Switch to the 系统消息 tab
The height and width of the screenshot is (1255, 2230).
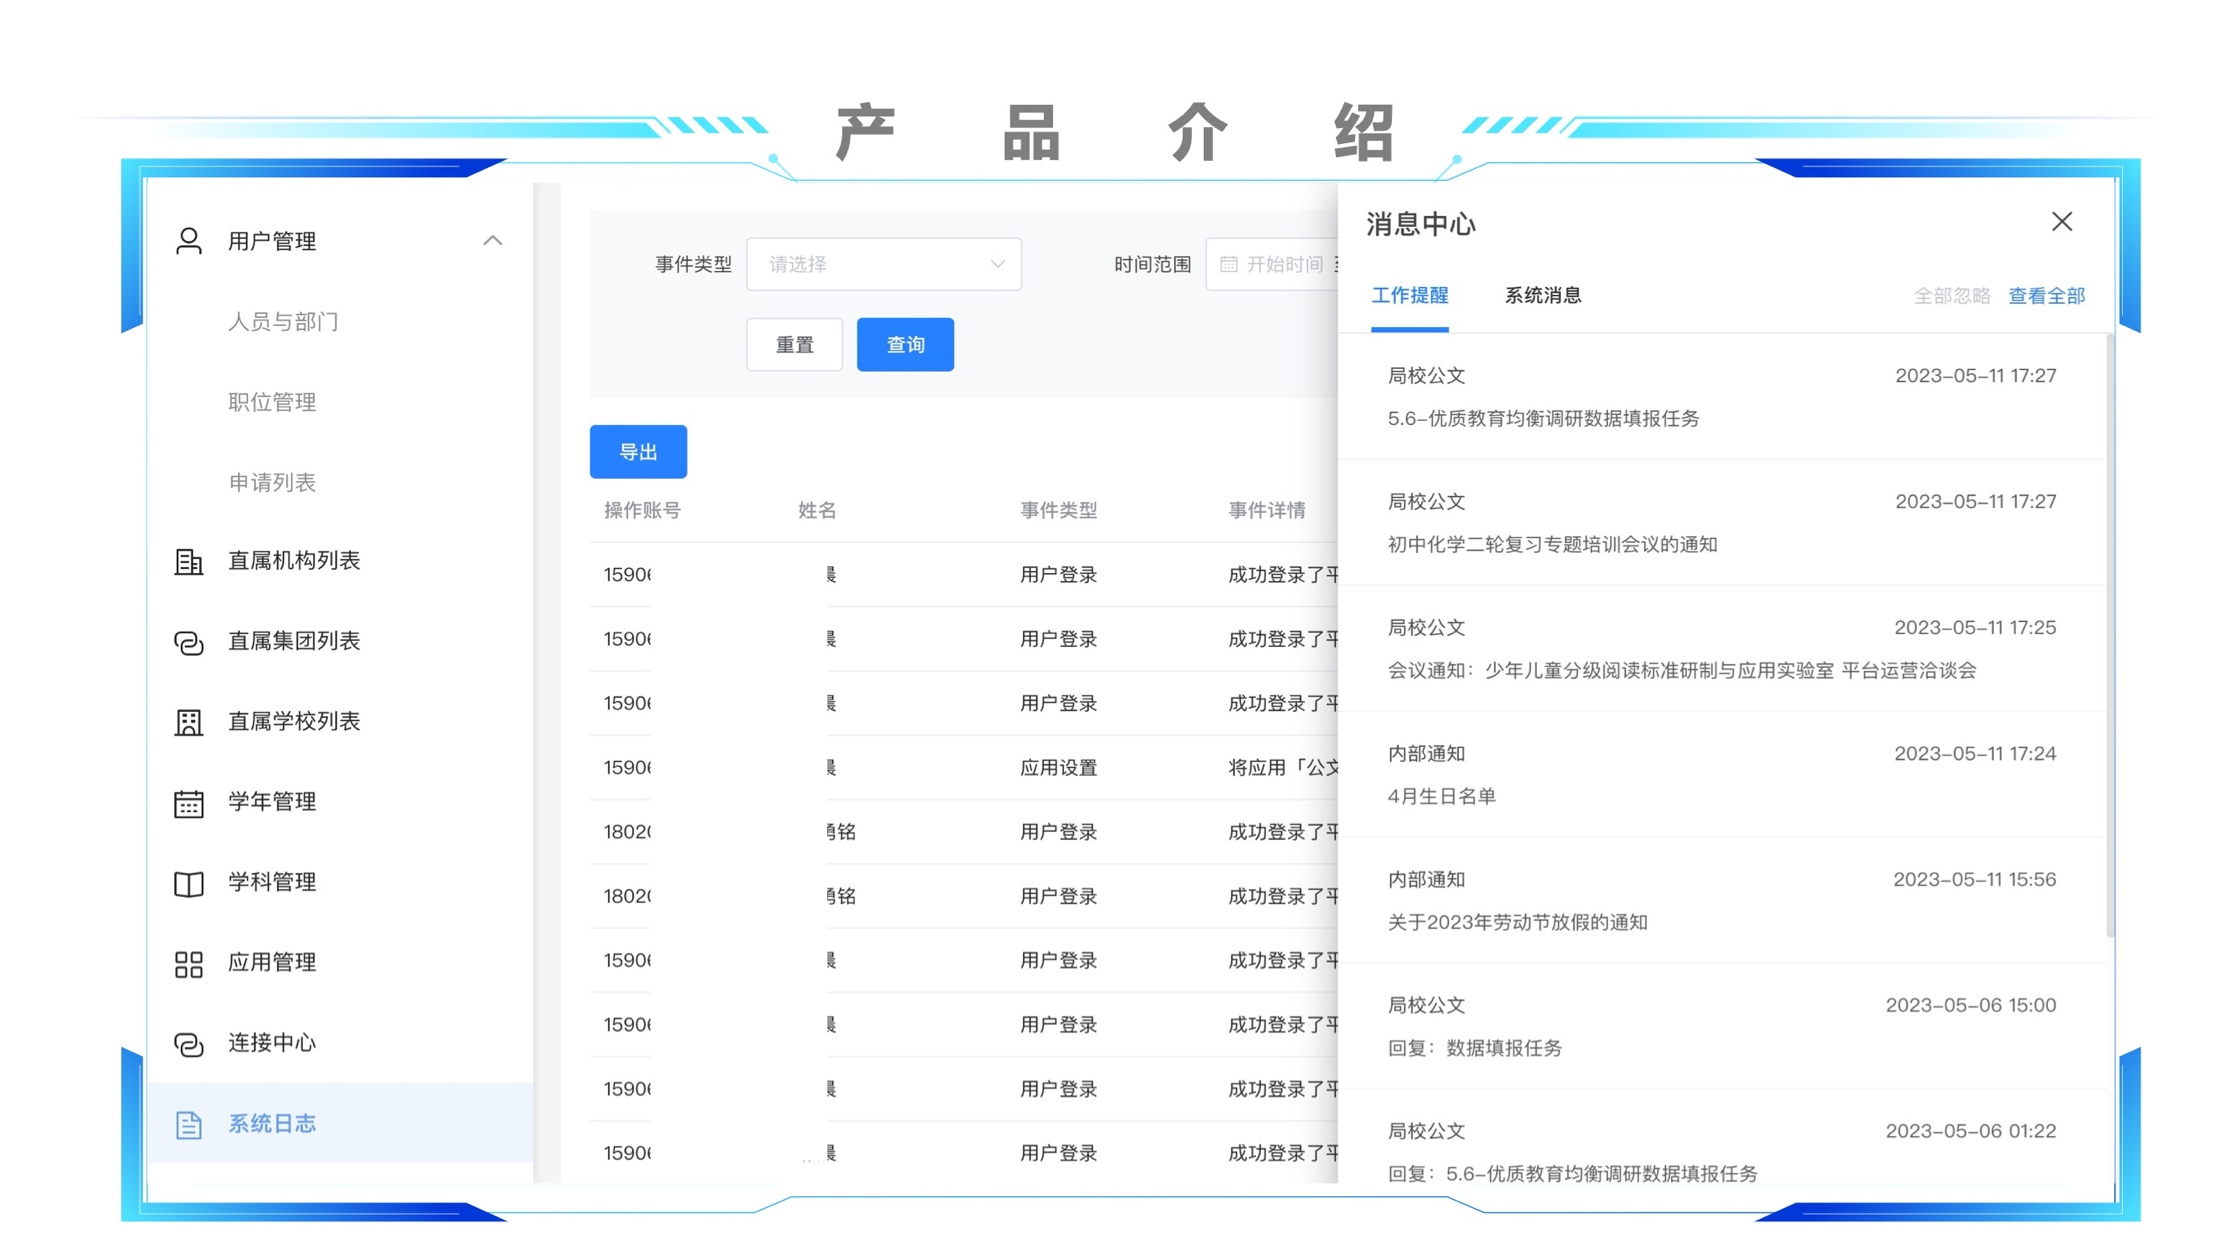[x=1542, y=296]
